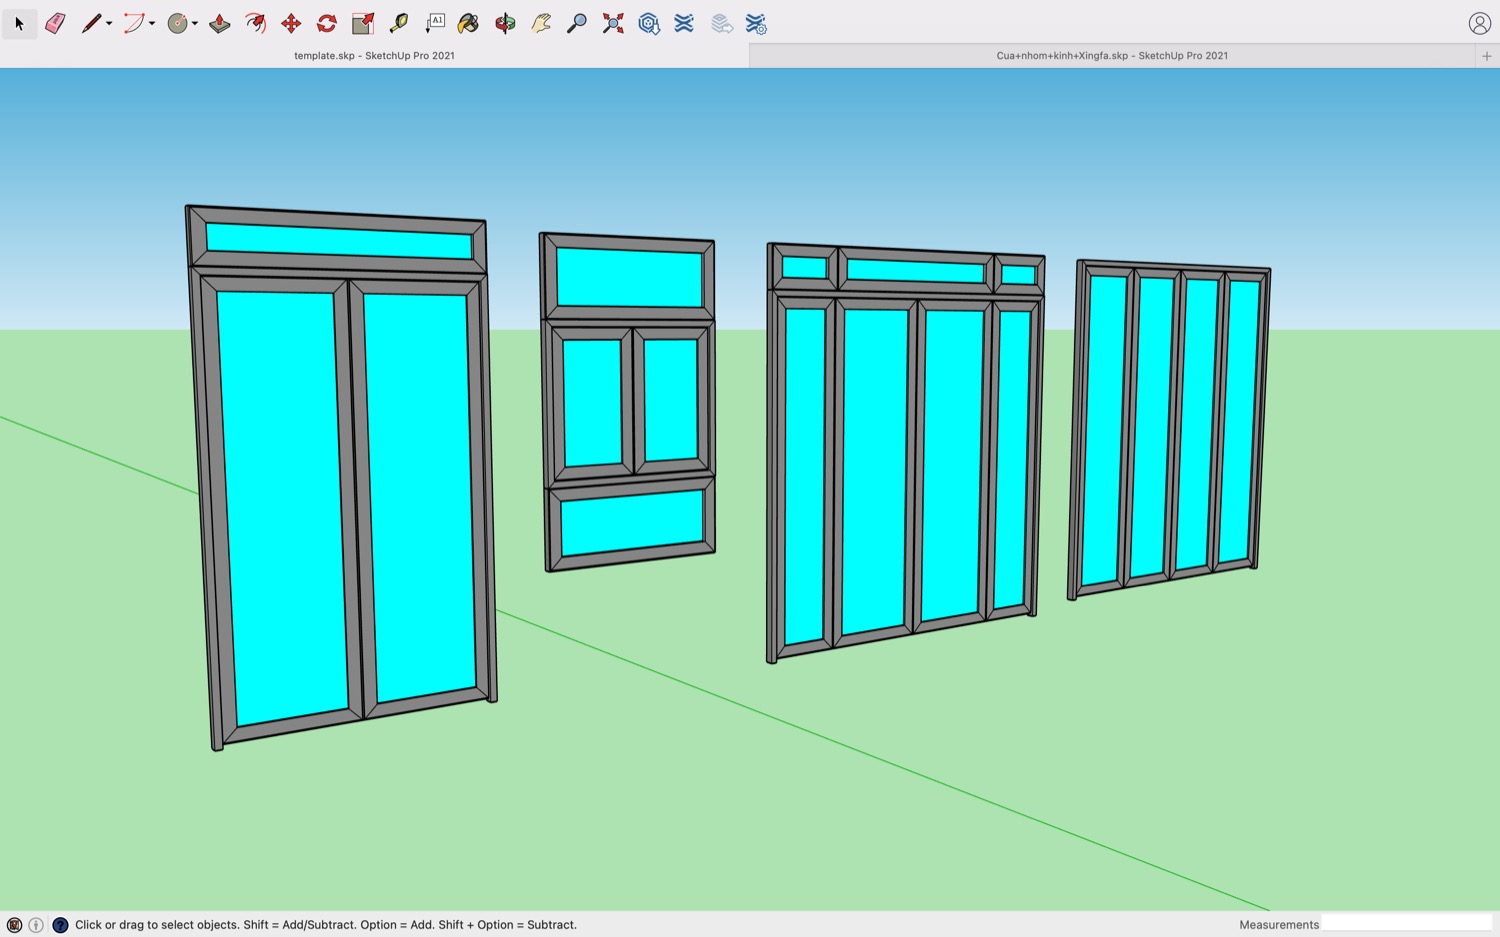Click the geo-location status icon
The height and width of the screenshot is (937, 1500).
[x=14, y=925]
